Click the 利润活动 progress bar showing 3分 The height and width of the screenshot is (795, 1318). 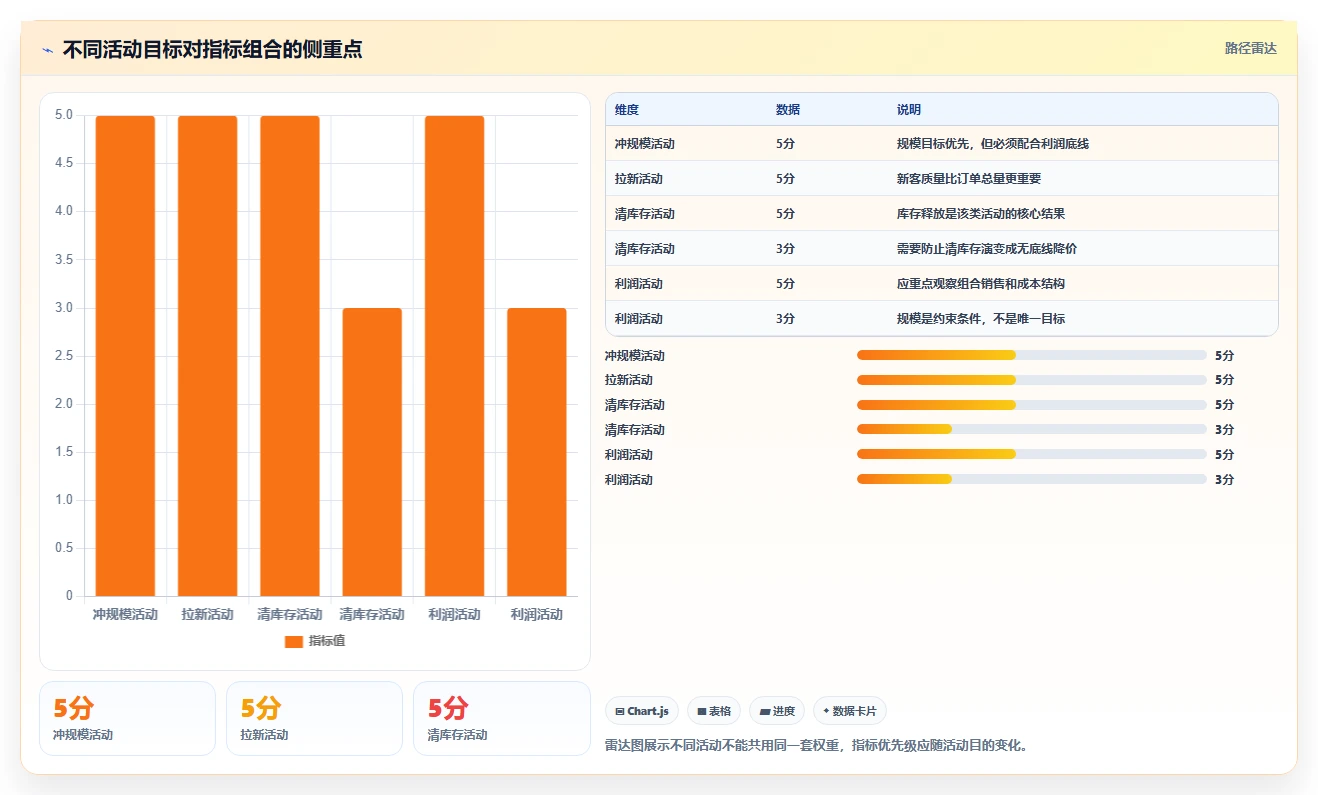pos(1032,479)
